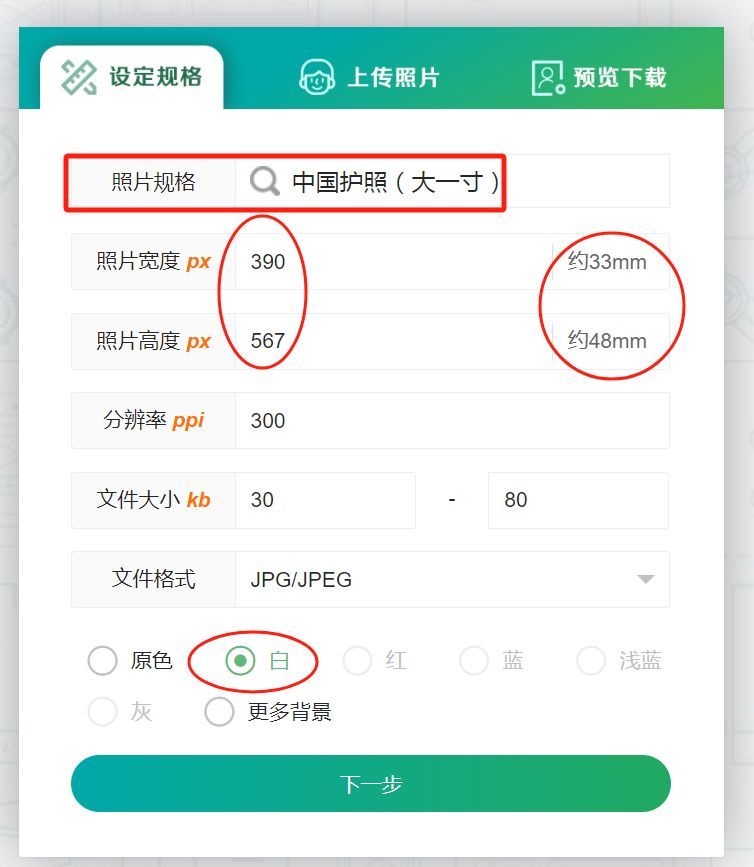Click the ruler icon on 设定规格 tab
The width and height of the screenshot is (754, 867).
(78, 77)
